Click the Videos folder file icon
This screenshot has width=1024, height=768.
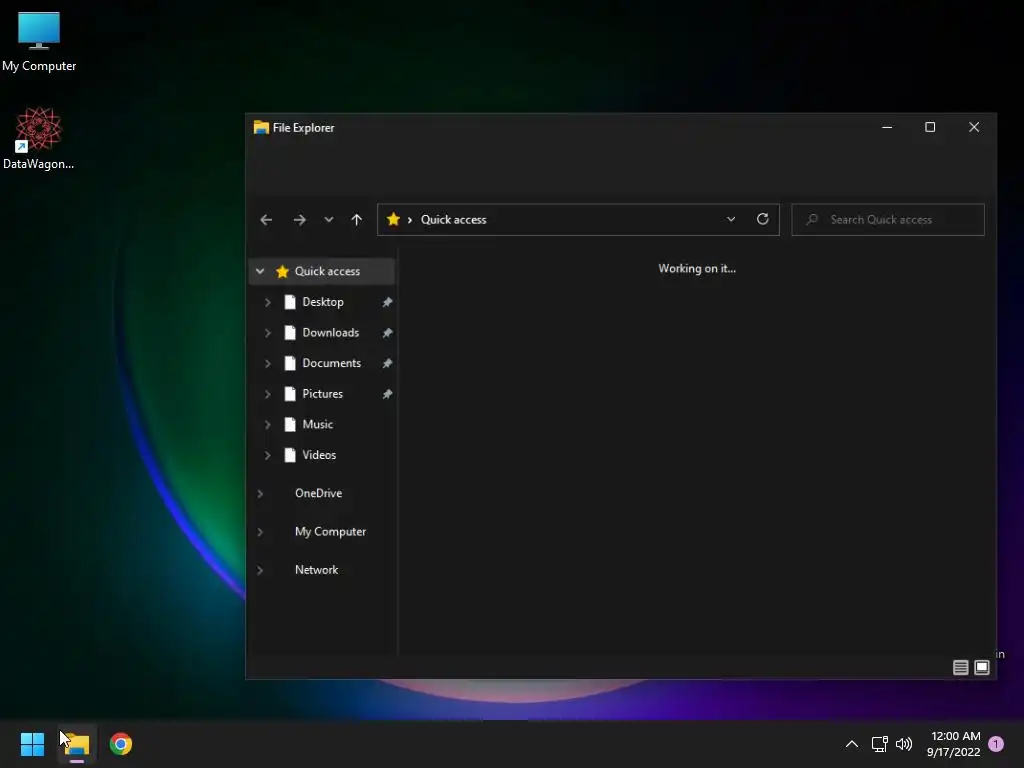pos(290,455)
